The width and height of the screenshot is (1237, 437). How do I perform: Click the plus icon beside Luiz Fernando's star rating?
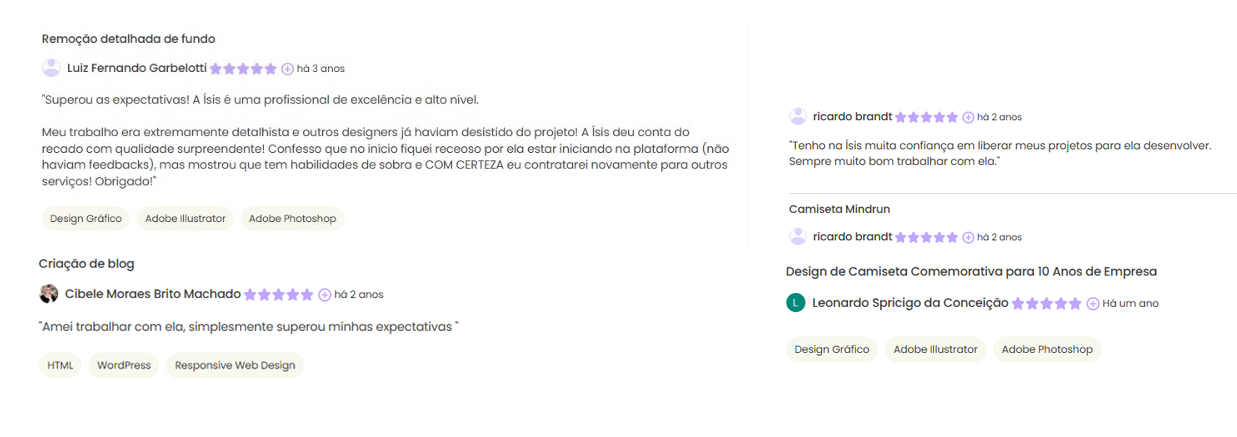click(x=288, y=69)
